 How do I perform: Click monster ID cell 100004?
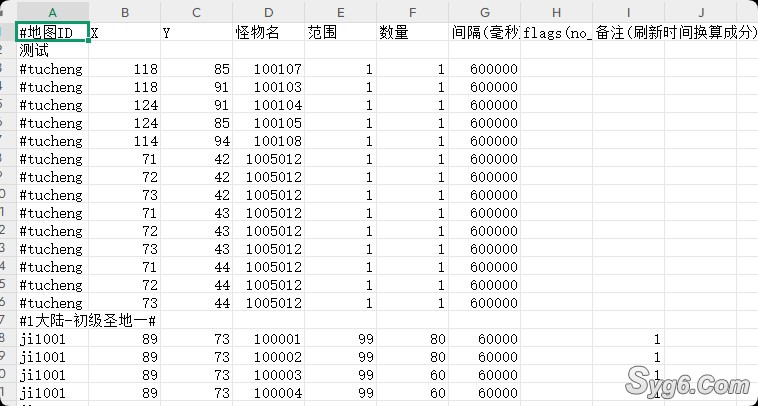pyautogui.click(x=268, y=392)
